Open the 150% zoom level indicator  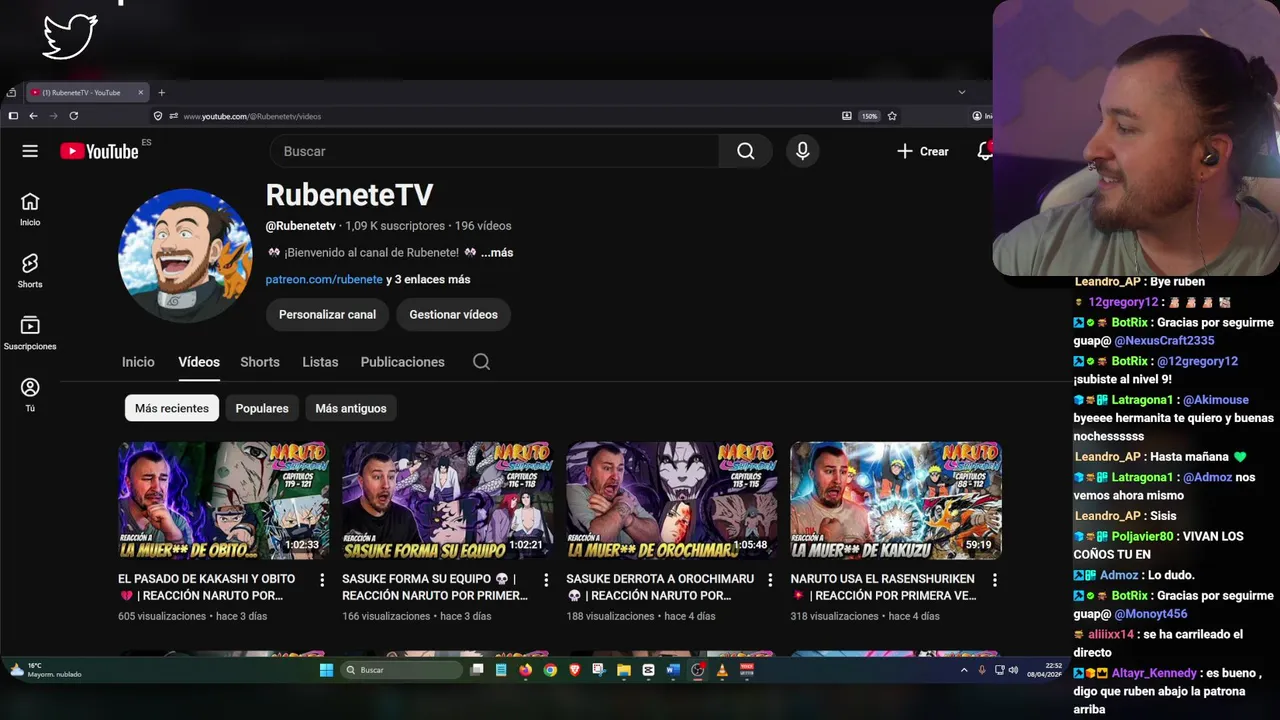pos(870,116)
